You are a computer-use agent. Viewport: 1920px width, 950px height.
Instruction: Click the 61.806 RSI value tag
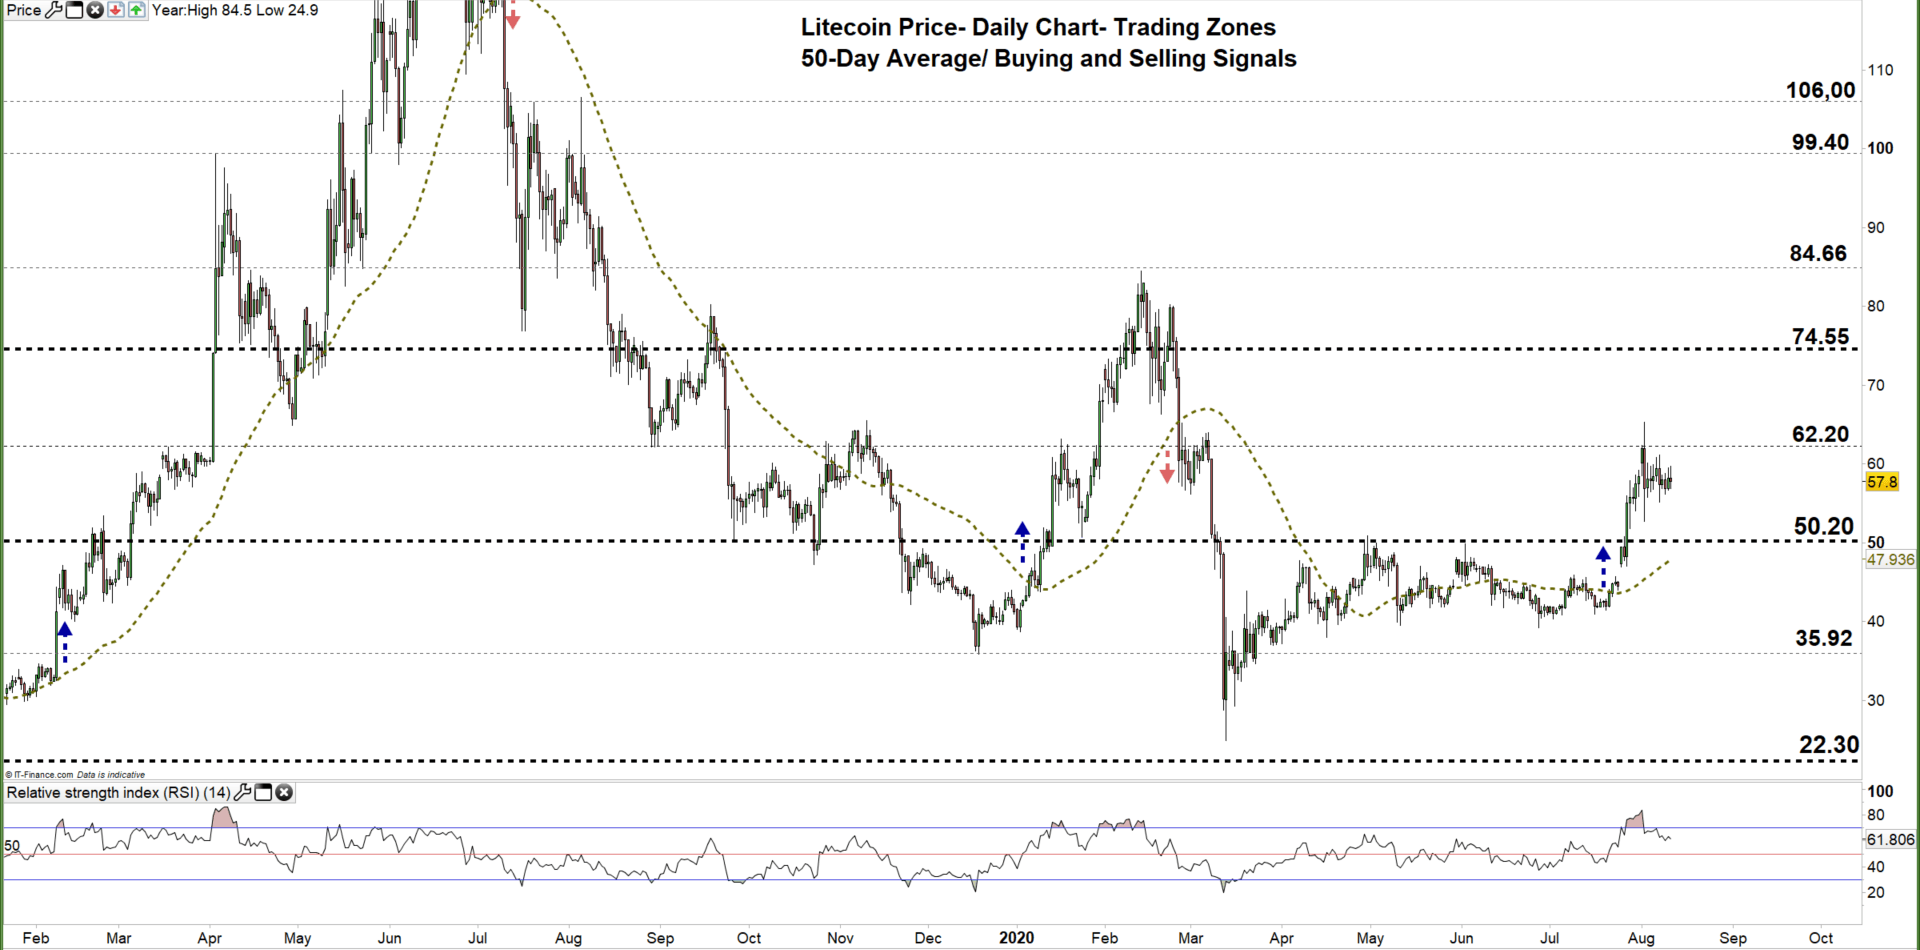pos(1890,840)
